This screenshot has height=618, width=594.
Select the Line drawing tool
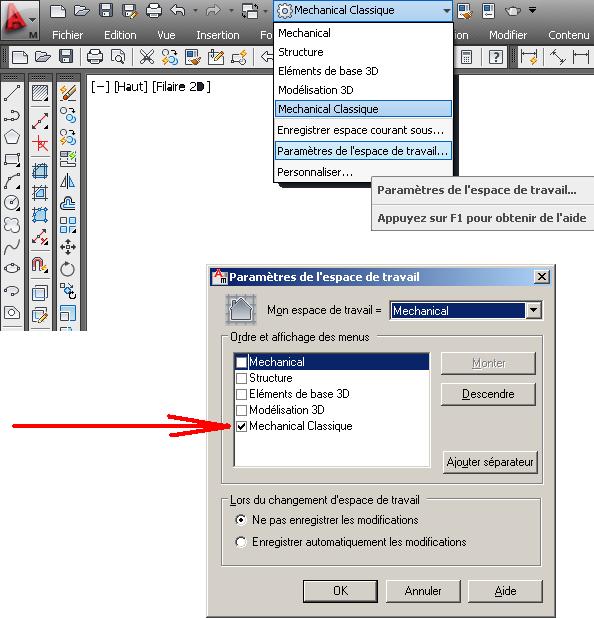coord(12,93)
